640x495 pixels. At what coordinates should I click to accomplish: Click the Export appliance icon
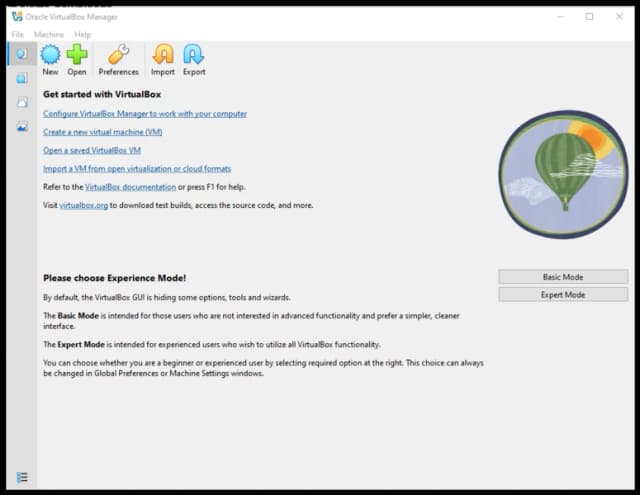point(194,54)
